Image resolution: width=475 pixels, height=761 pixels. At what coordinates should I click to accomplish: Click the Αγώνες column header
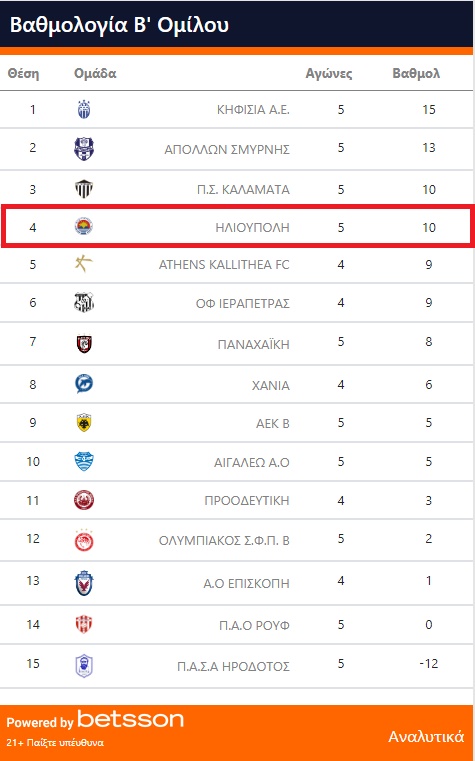click(x=329, y=74)
